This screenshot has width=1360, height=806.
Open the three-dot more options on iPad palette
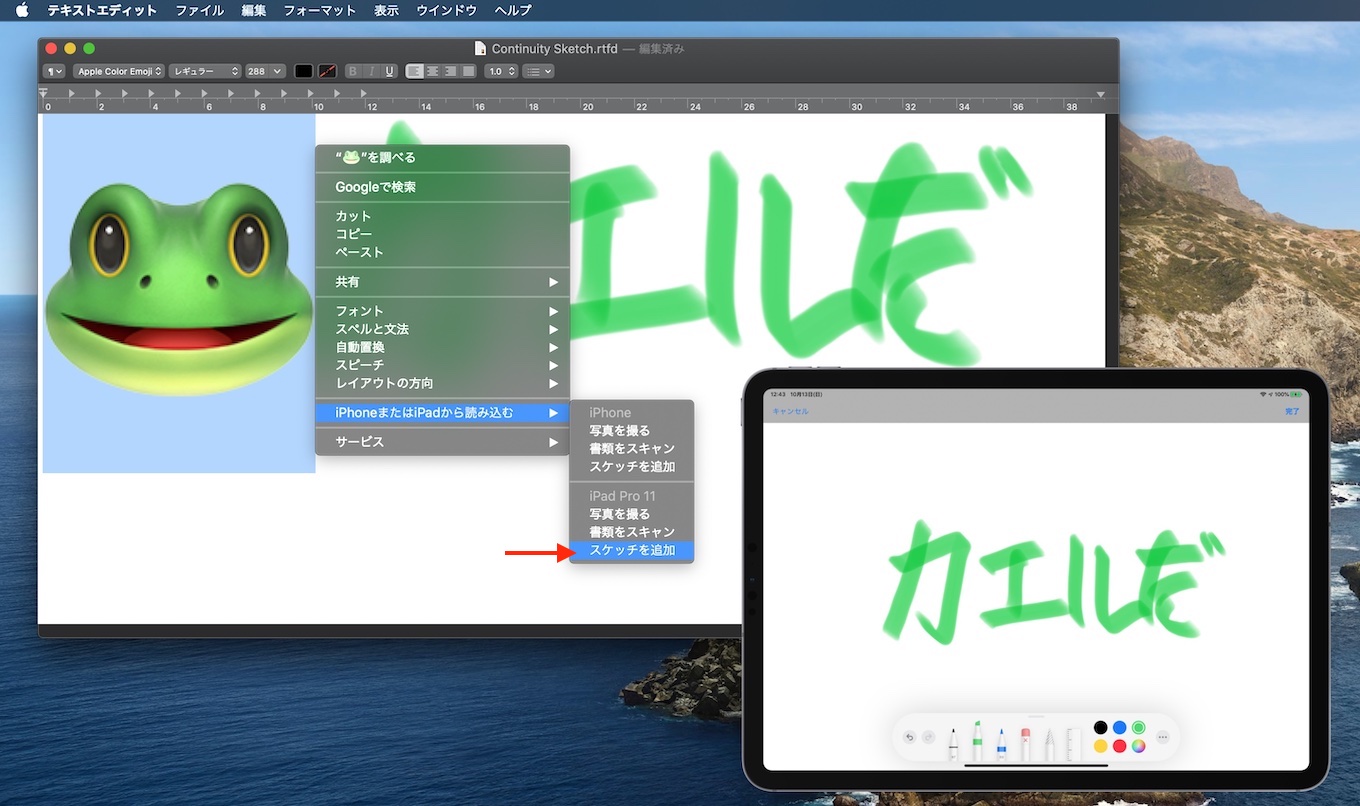[1162, 737]
